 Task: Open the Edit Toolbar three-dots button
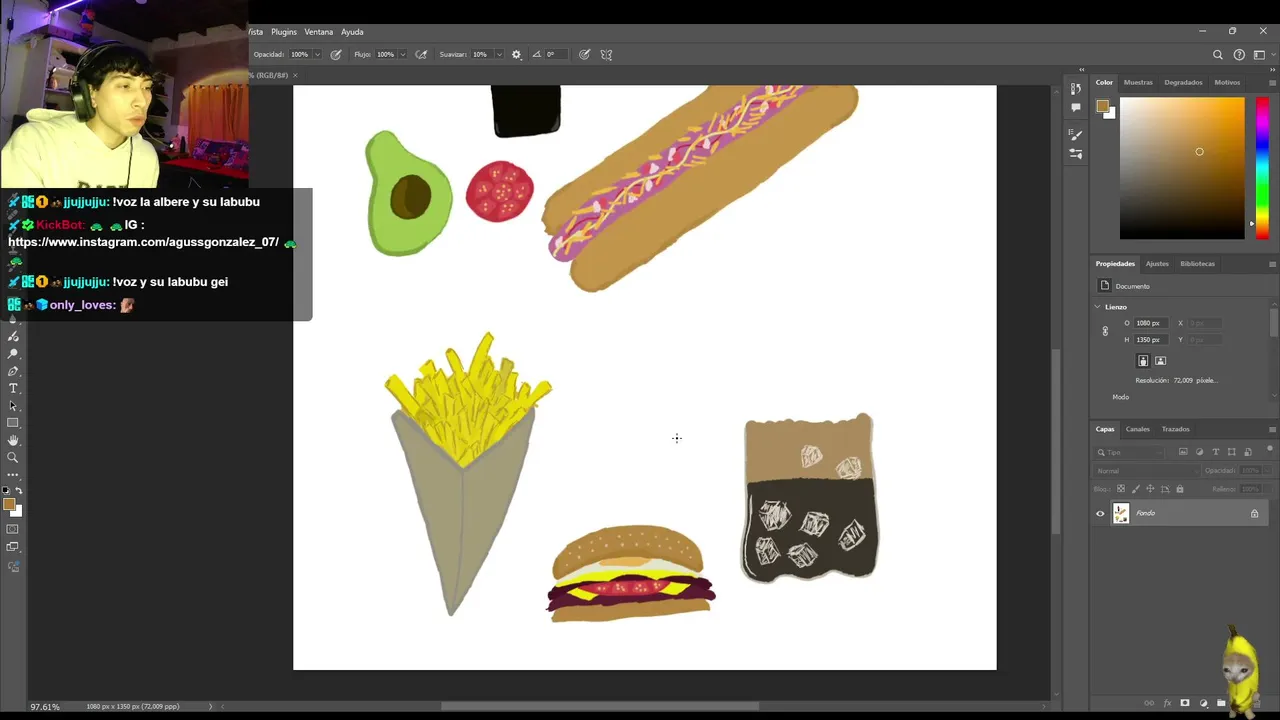13,475
